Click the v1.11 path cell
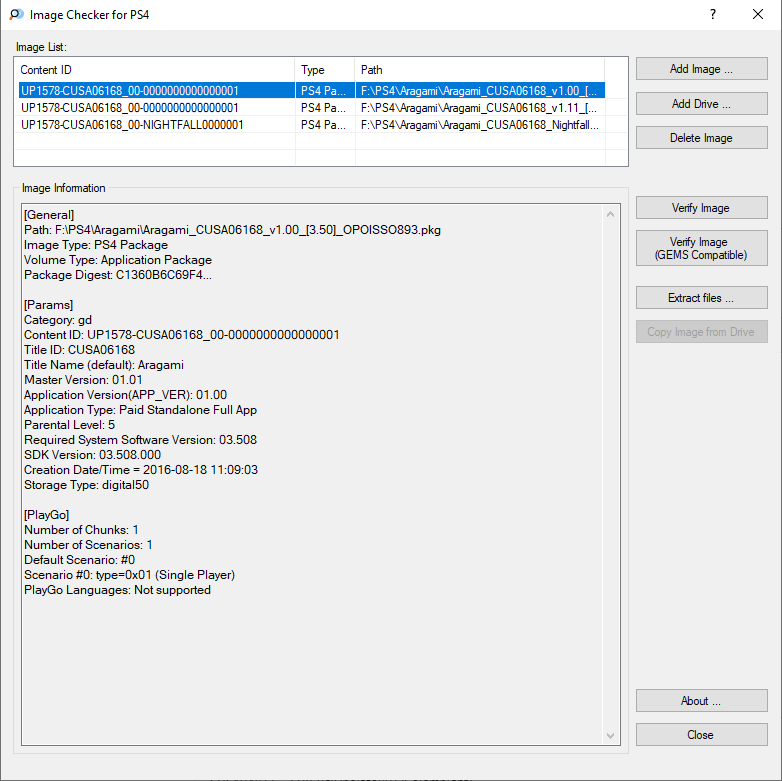This screenshot has width=782, height=781. 479,108
